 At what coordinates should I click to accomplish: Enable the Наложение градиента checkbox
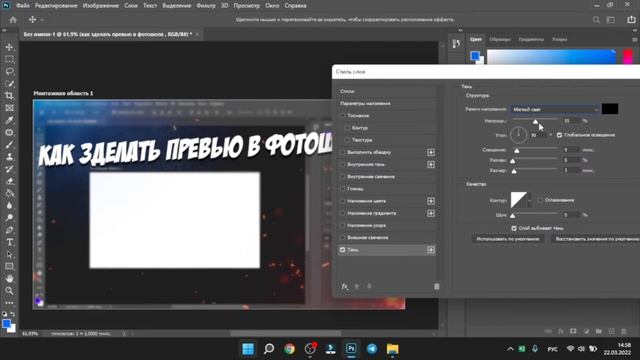343,213
